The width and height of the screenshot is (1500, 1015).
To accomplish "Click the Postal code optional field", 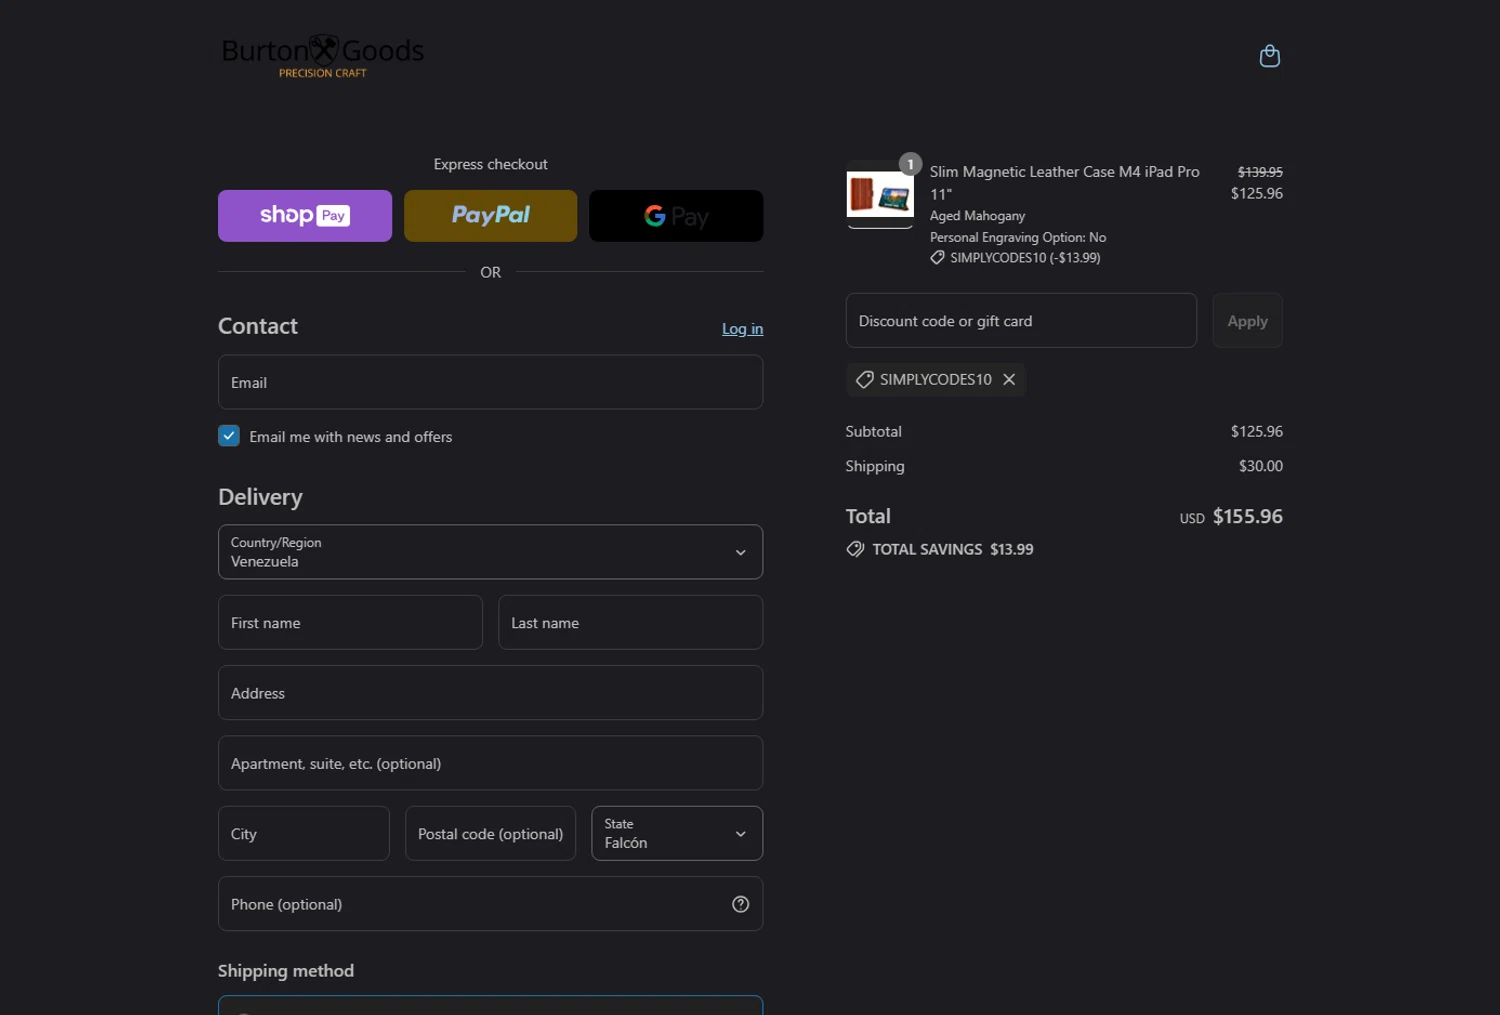I will 490,833.
